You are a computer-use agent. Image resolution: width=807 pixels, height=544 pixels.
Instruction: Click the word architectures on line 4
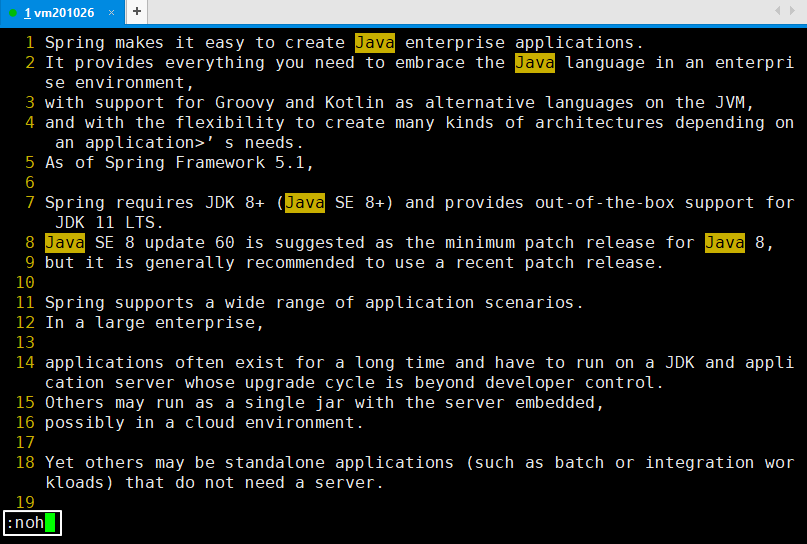(x=600, y=123)
